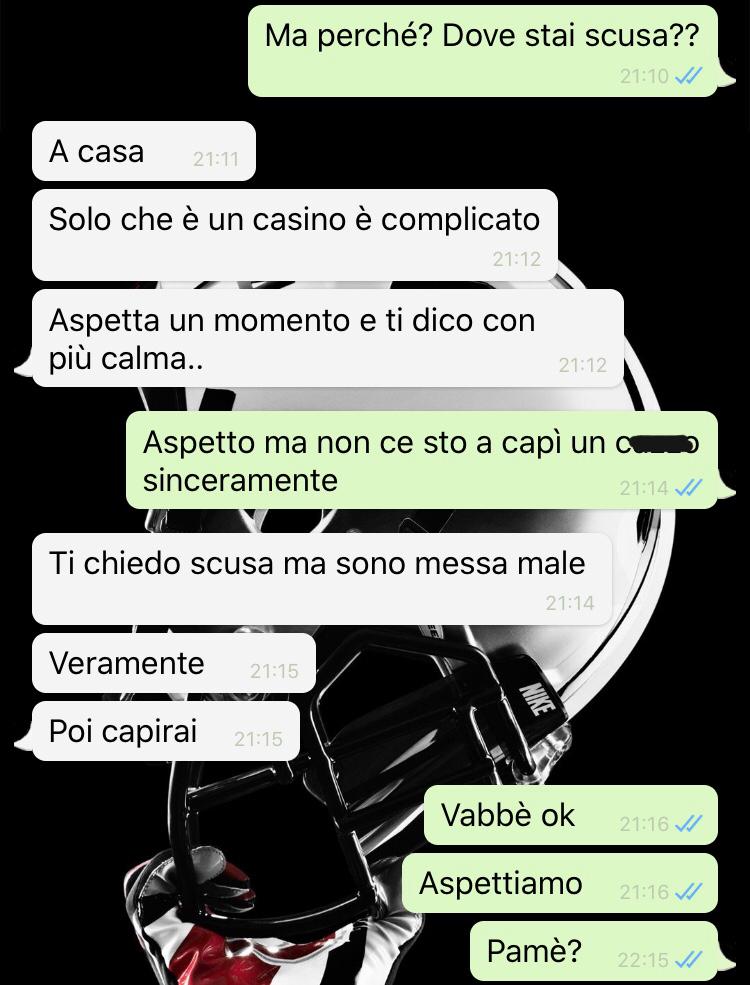This screenshot has width=750, height=985.
Task: Select the sent message "Aspetto ma non ce sto a capì"
Action: point(421,460)
